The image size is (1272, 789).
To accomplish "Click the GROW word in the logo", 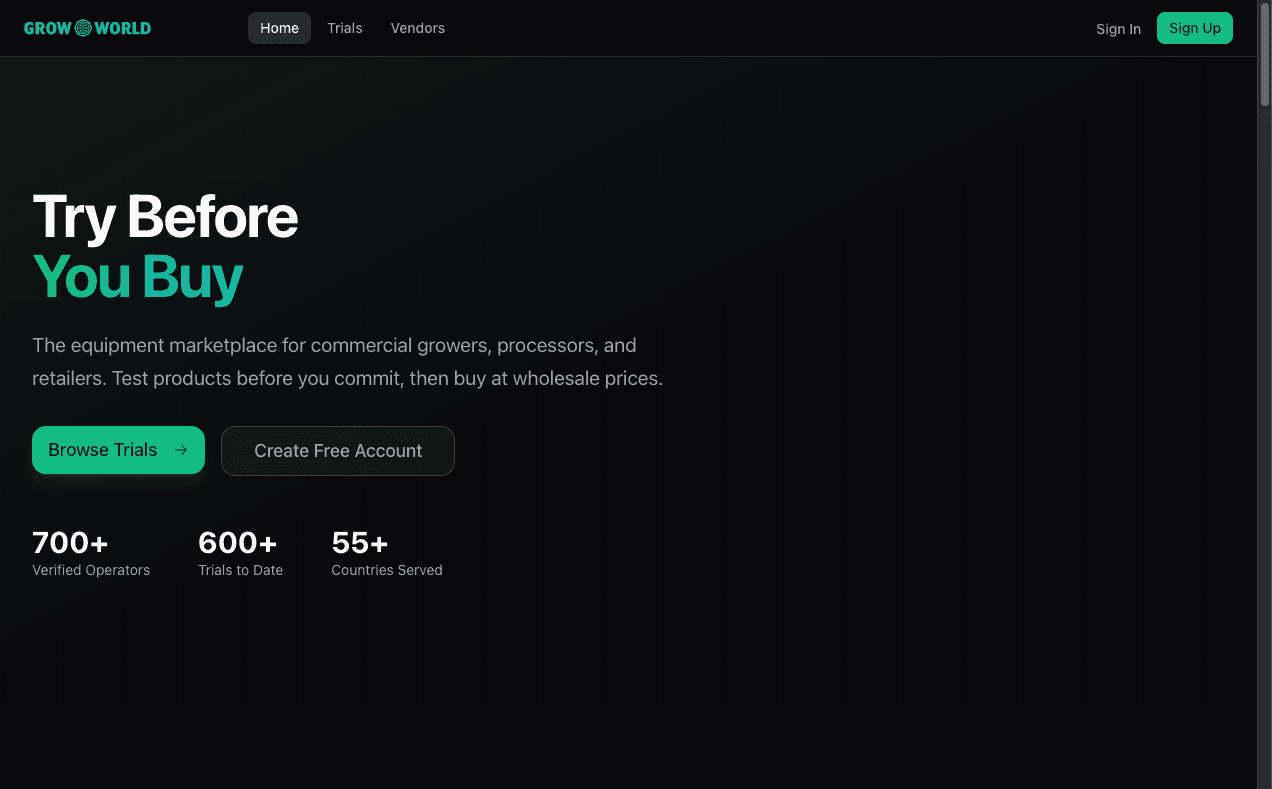I will tap(47, 28).
